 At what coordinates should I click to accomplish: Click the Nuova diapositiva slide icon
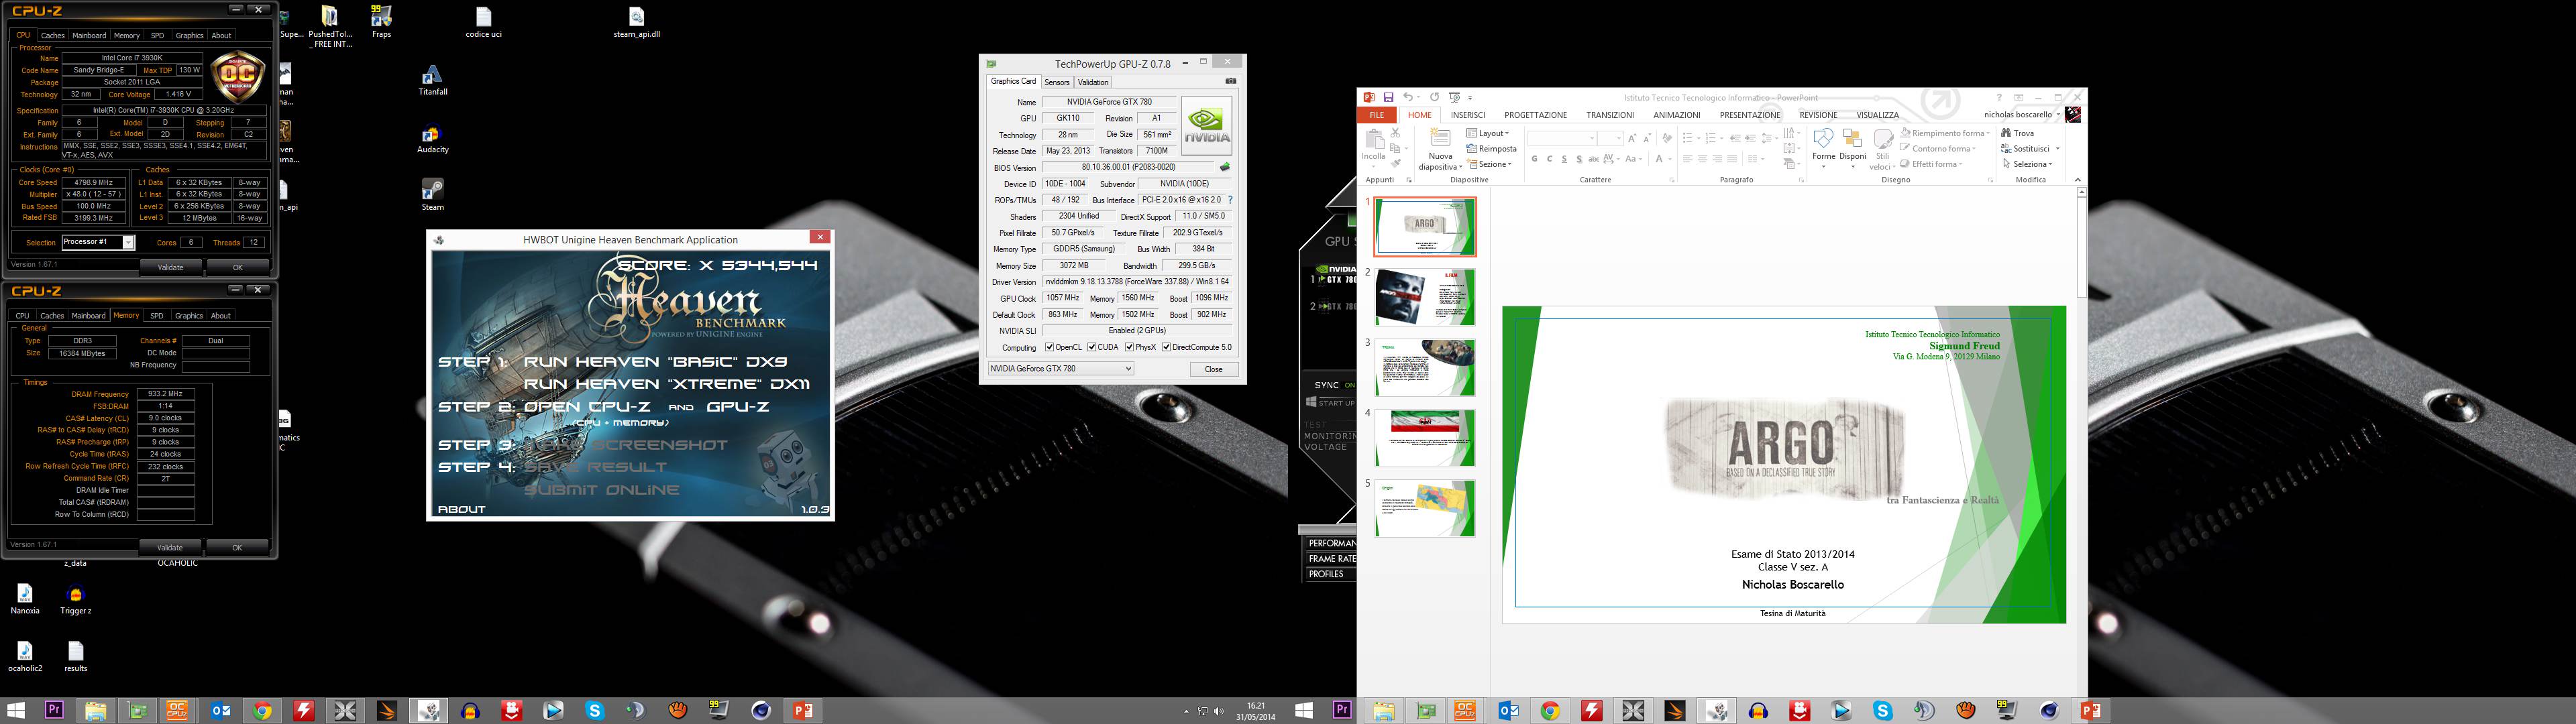click(1440, 138)
